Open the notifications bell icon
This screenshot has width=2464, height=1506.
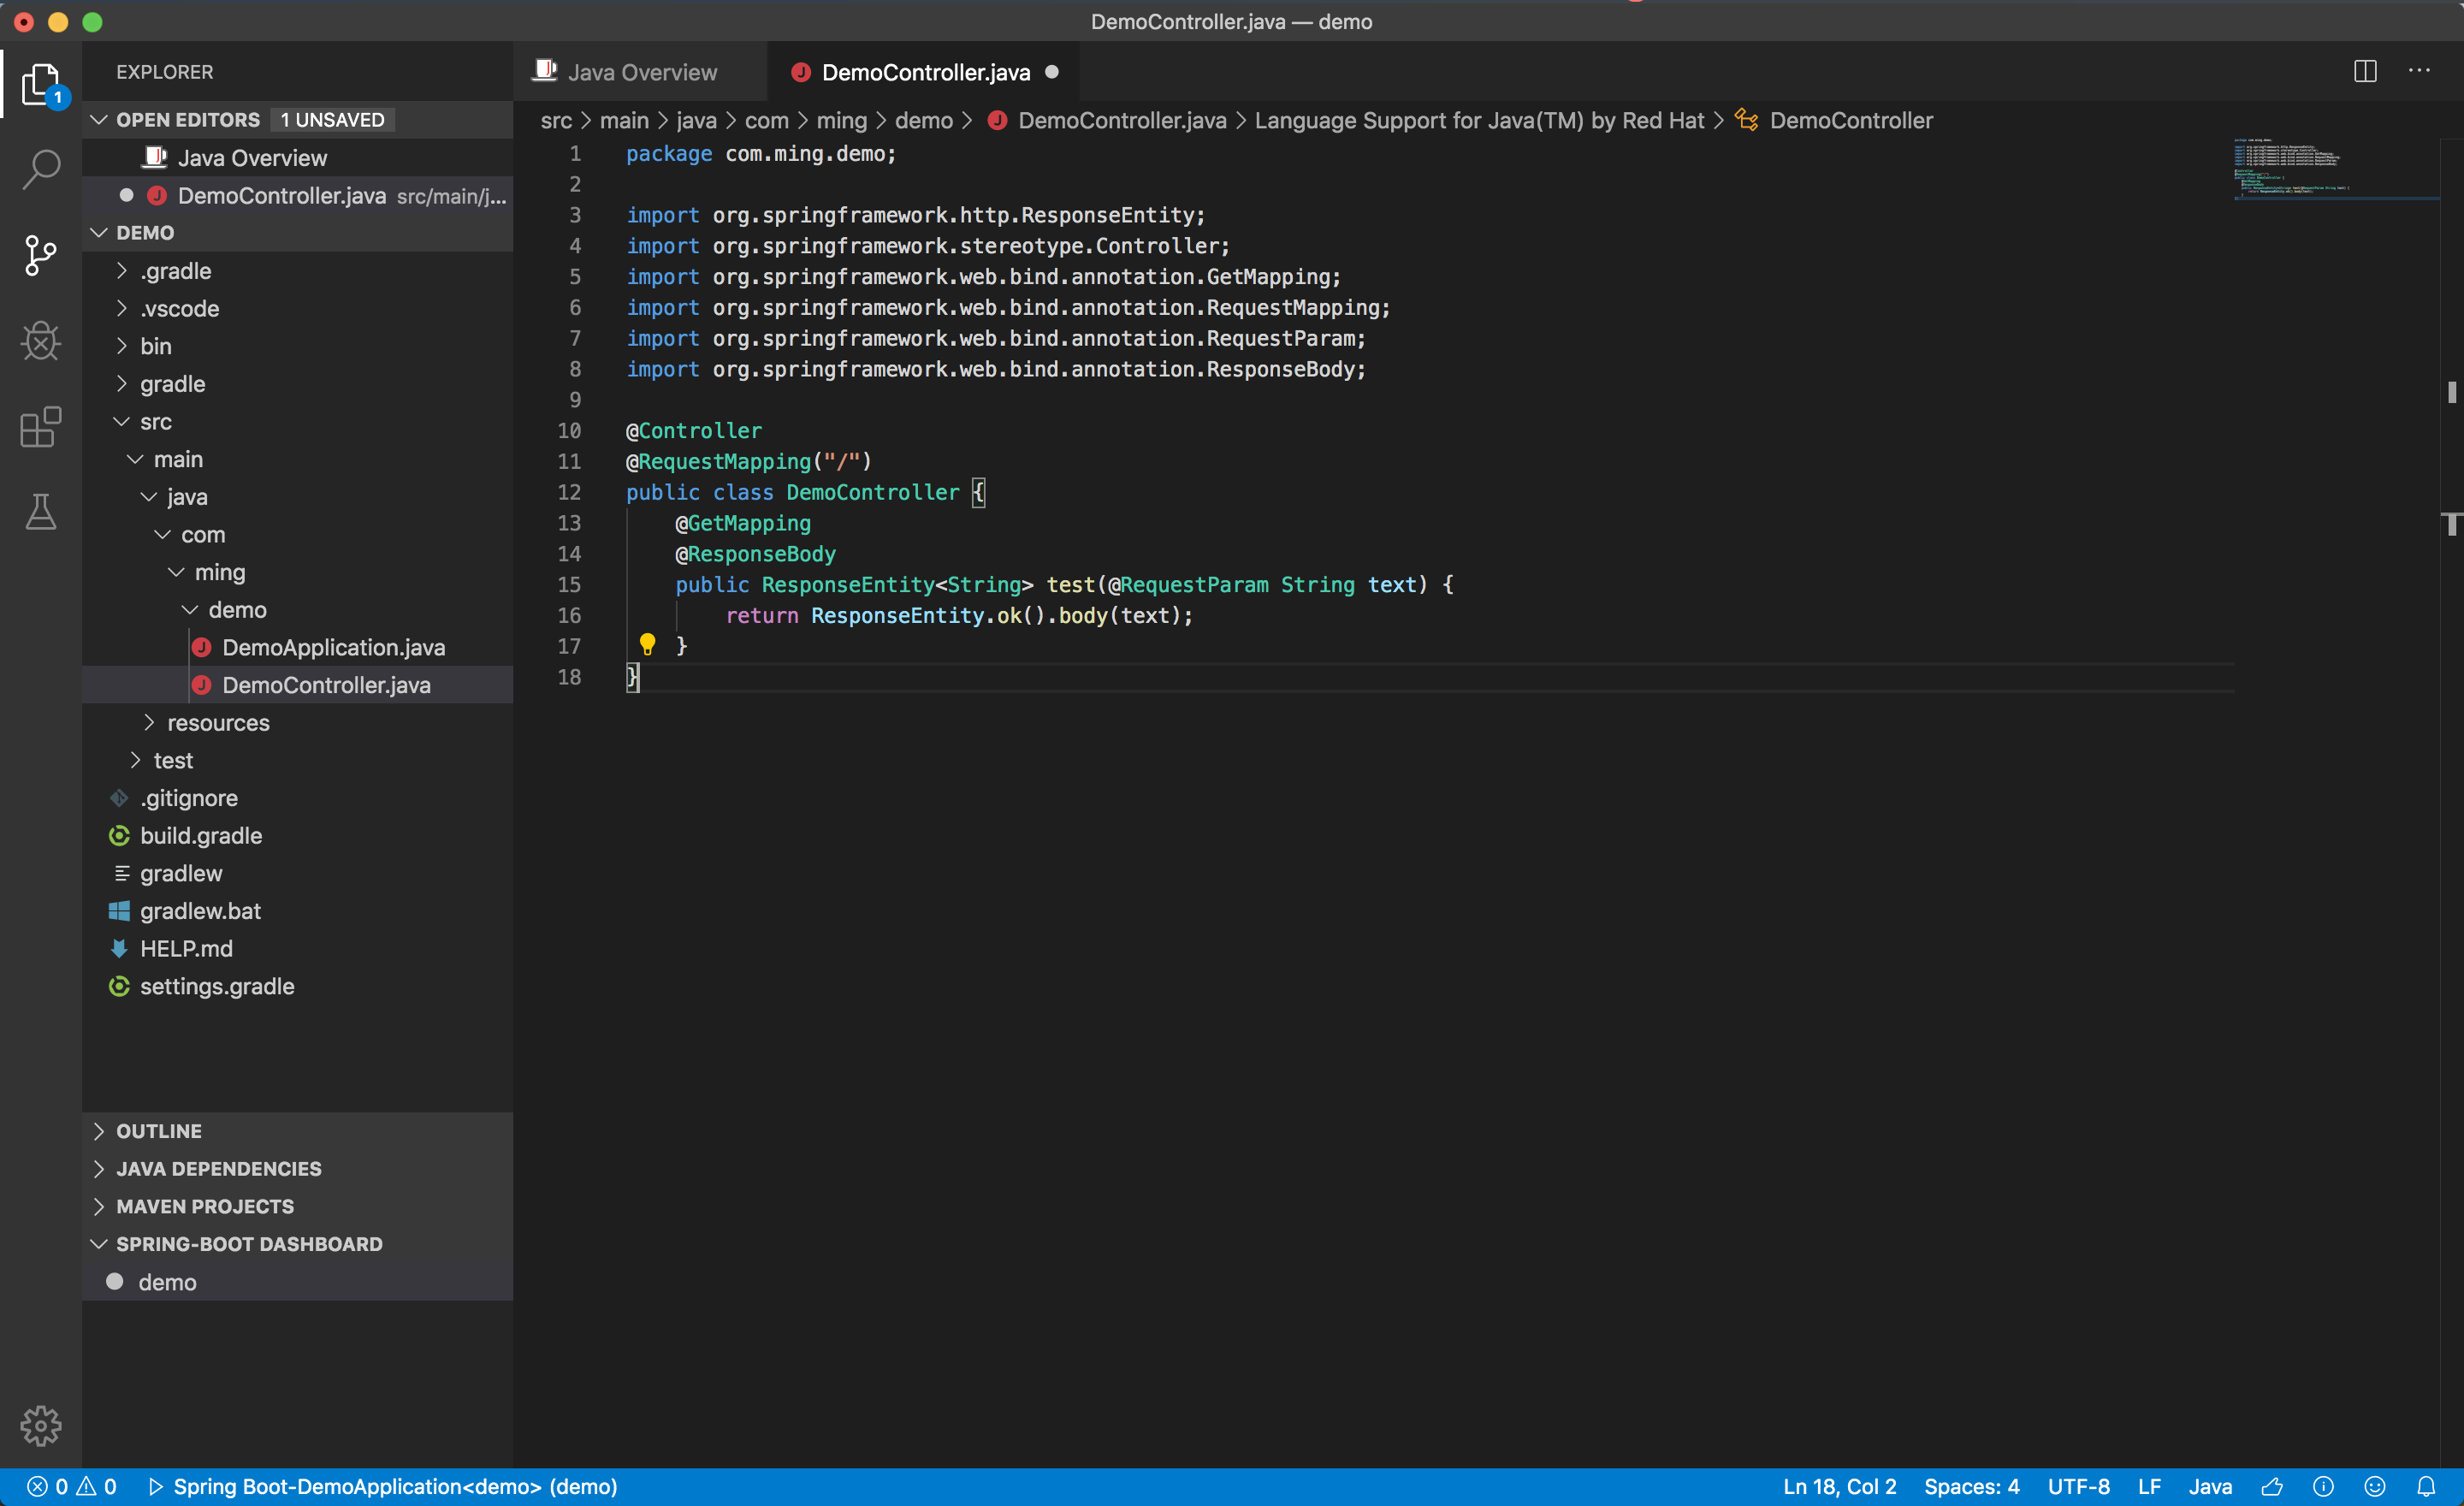2426,1487
